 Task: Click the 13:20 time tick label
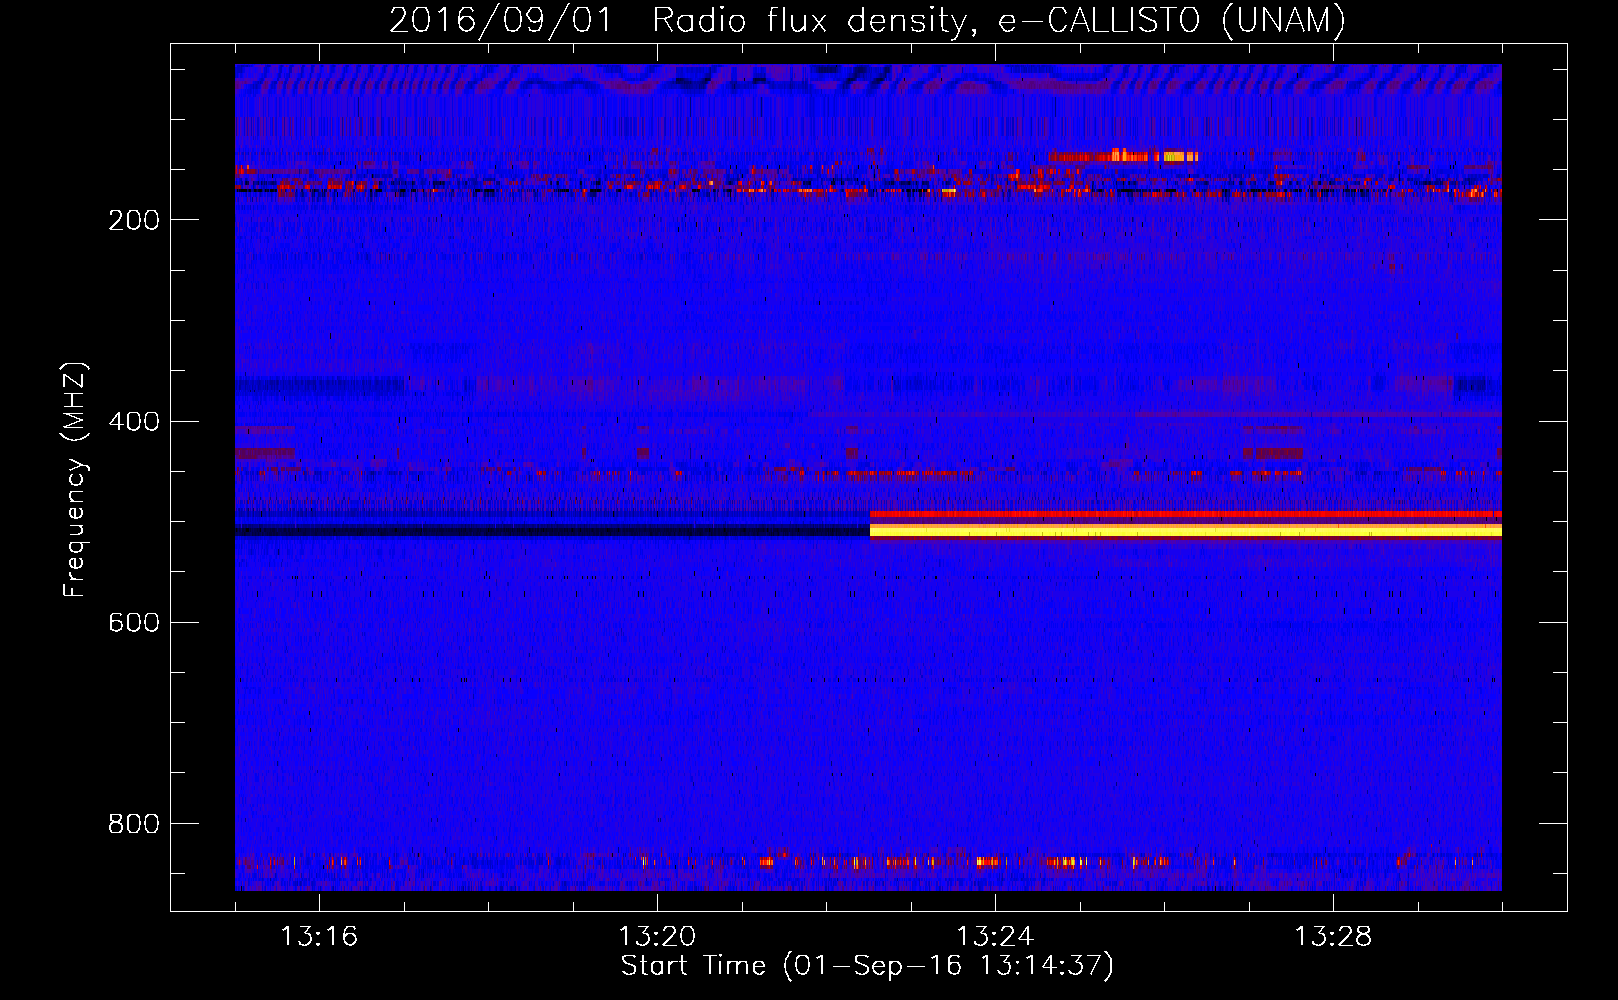click(x=657, y=937)
